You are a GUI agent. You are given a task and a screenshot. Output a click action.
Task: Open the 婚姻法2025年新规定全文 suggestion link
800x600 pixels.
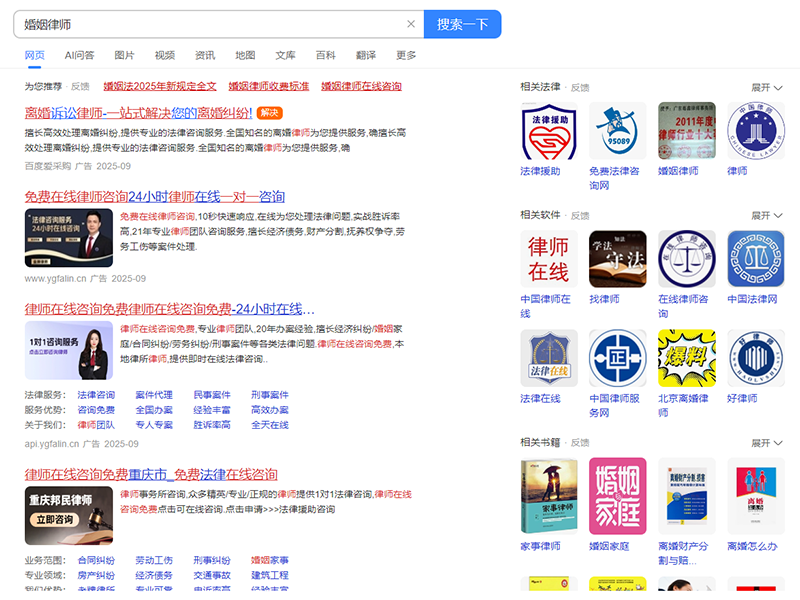pyautogui.click(x=160, y=87)
